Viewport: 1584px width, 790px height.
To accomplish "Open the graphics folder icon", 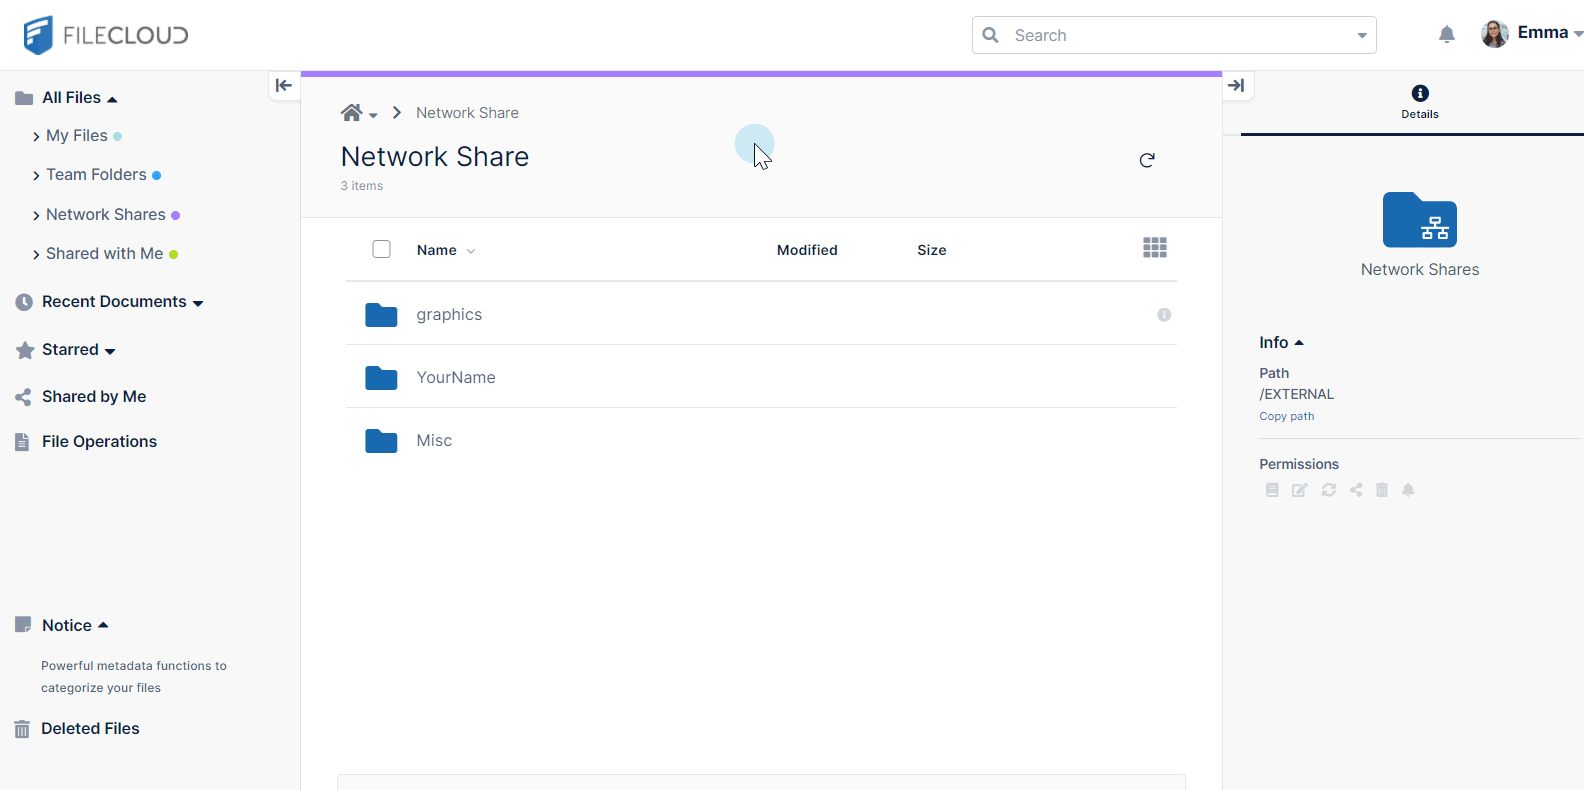I will (x=381, y=315).
